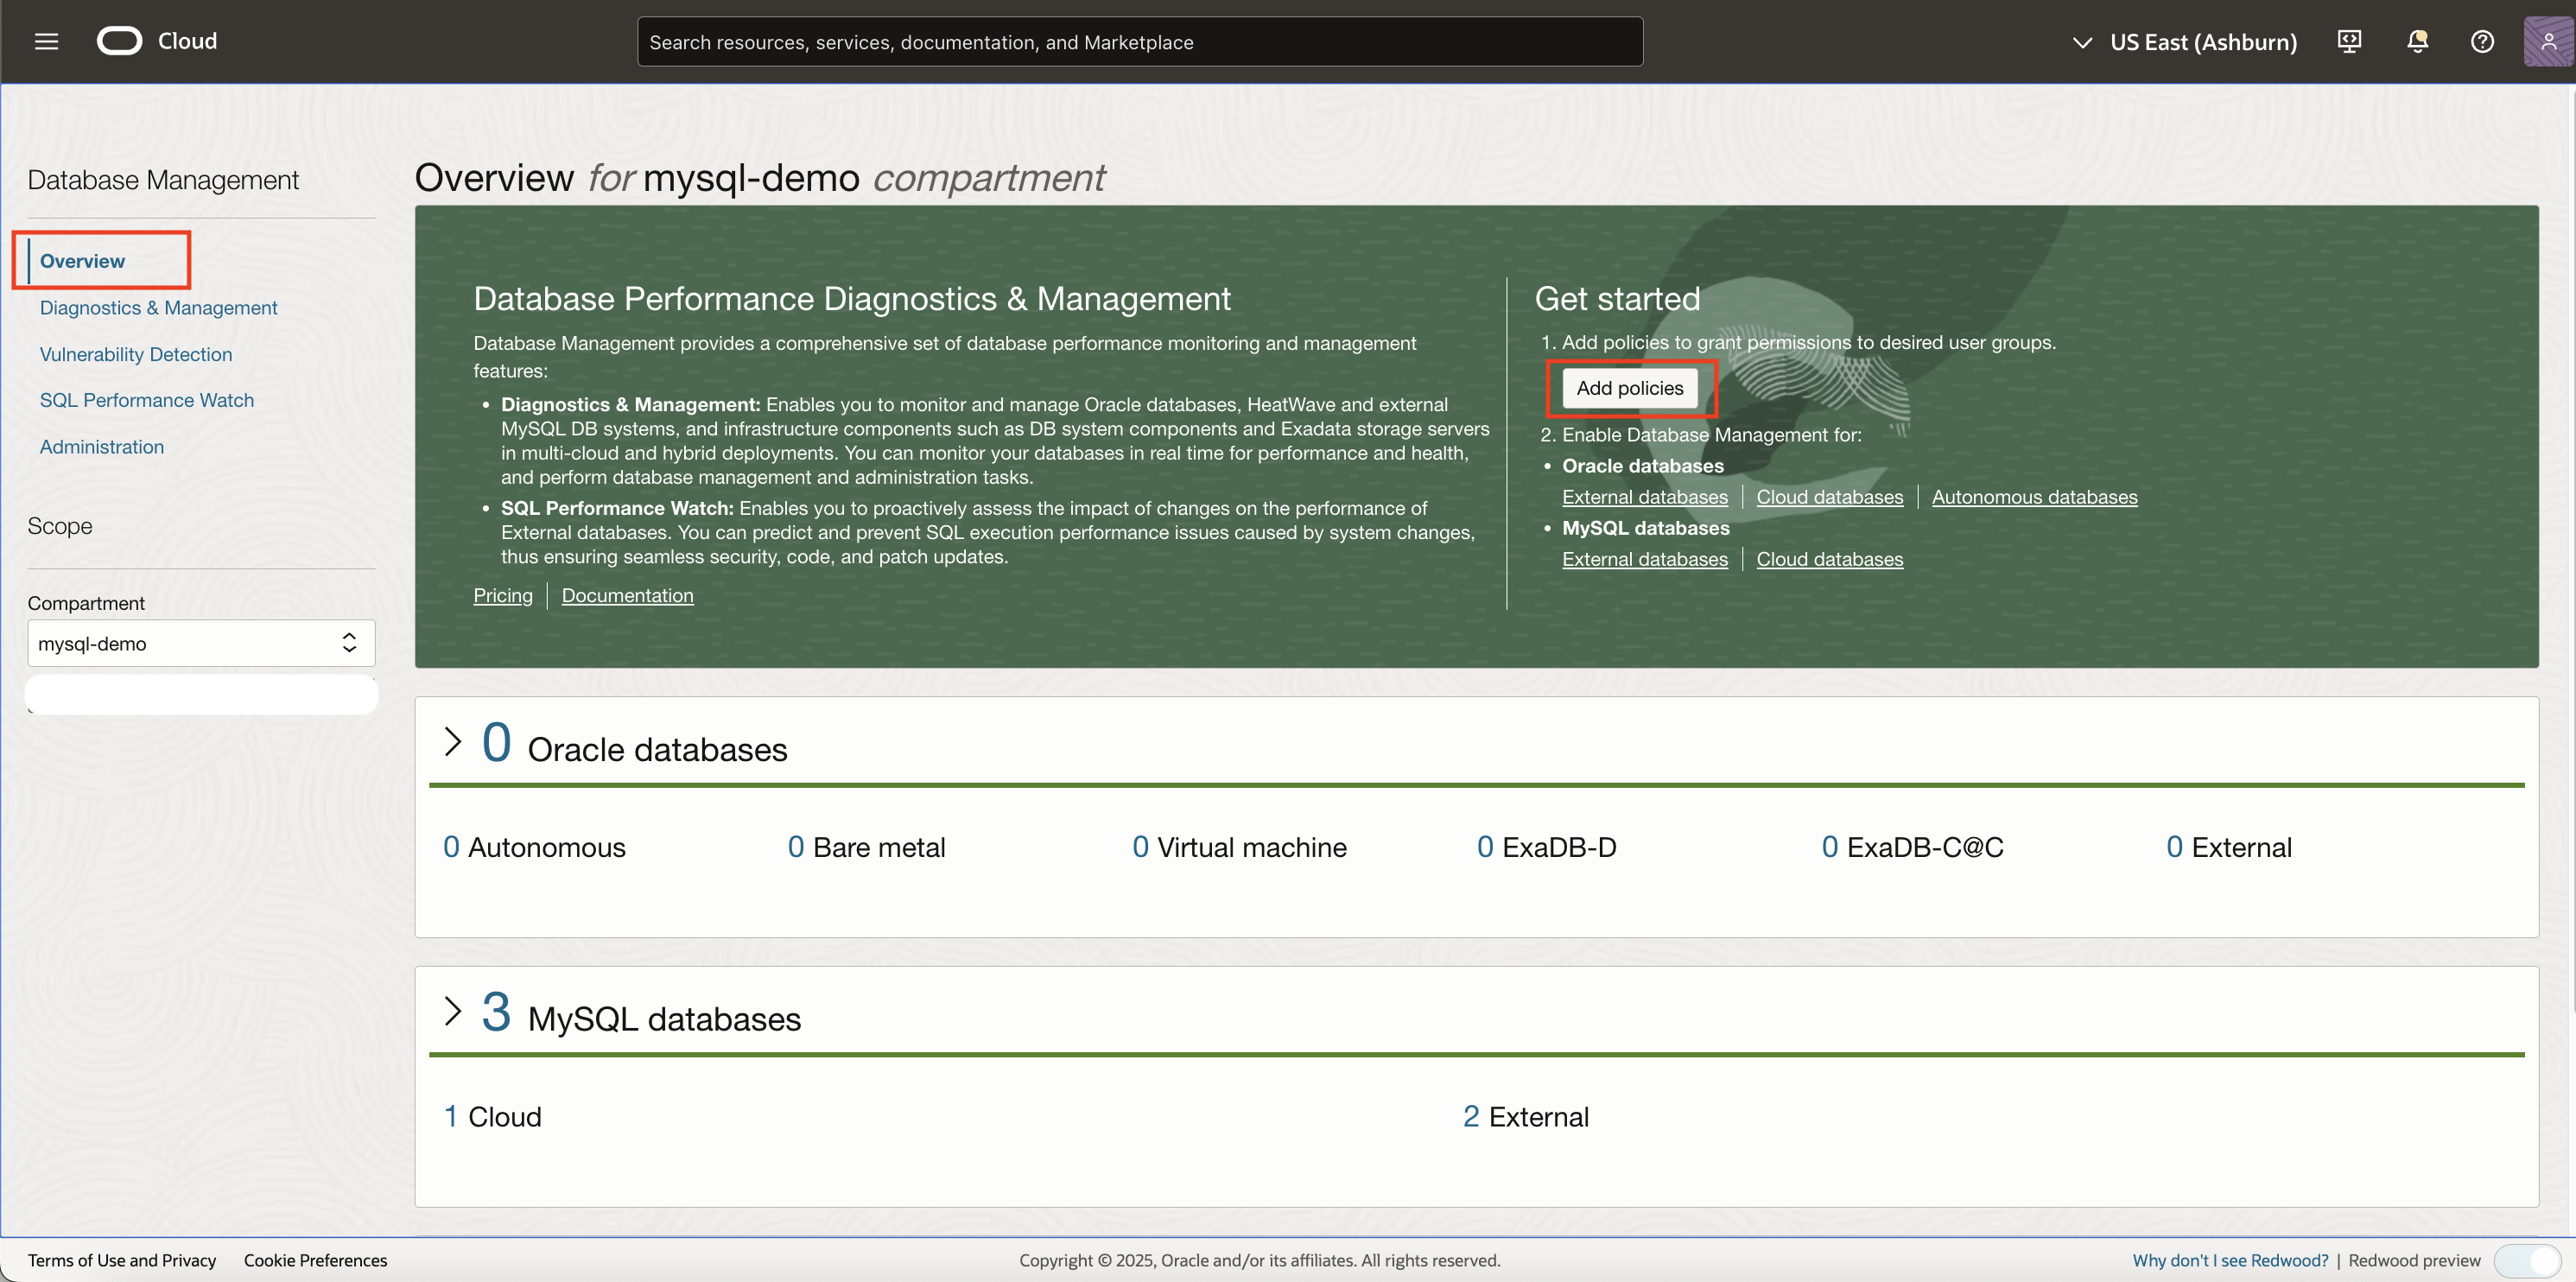Expand the Oracle databases section

click(453, 741)
